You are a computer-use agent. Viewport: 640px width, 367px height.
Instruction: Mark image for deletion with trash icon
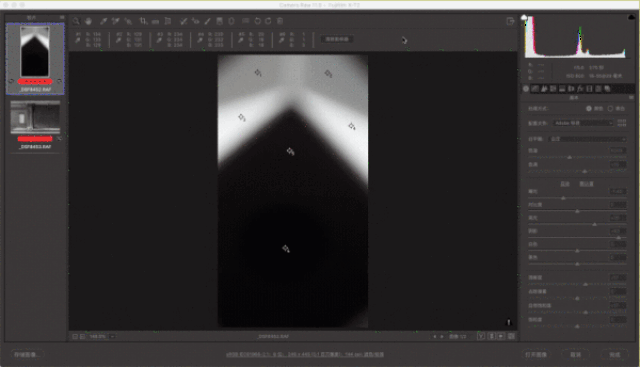coord(280,21)
